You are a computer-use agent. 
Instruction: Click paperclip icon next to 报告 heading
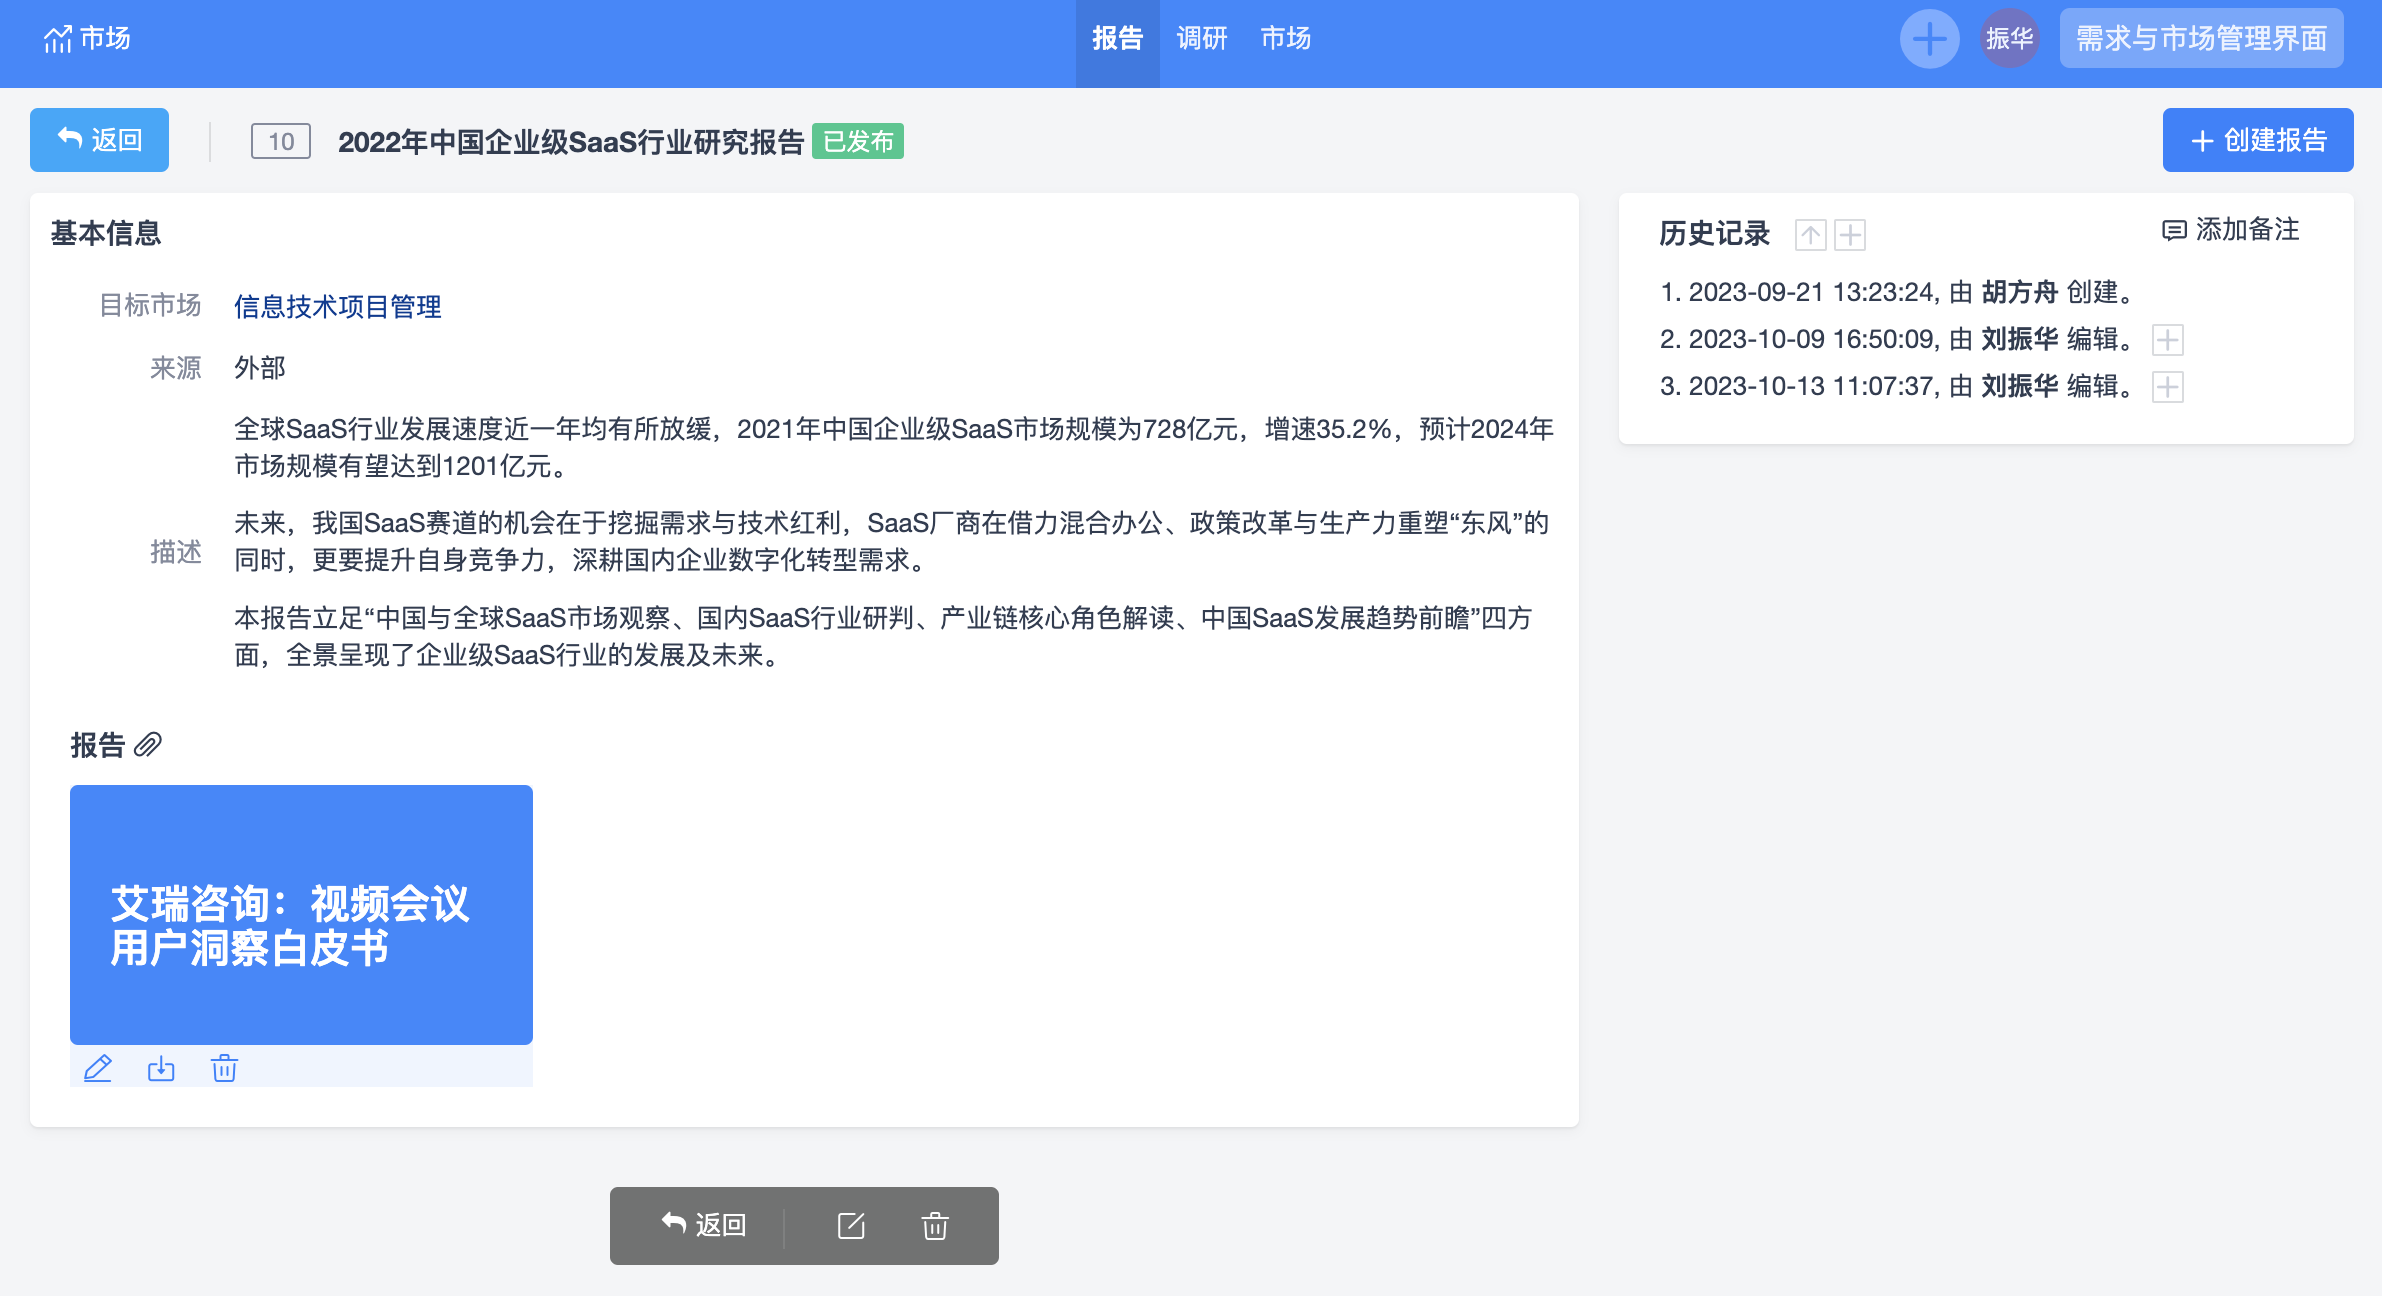tap(148, 745)
